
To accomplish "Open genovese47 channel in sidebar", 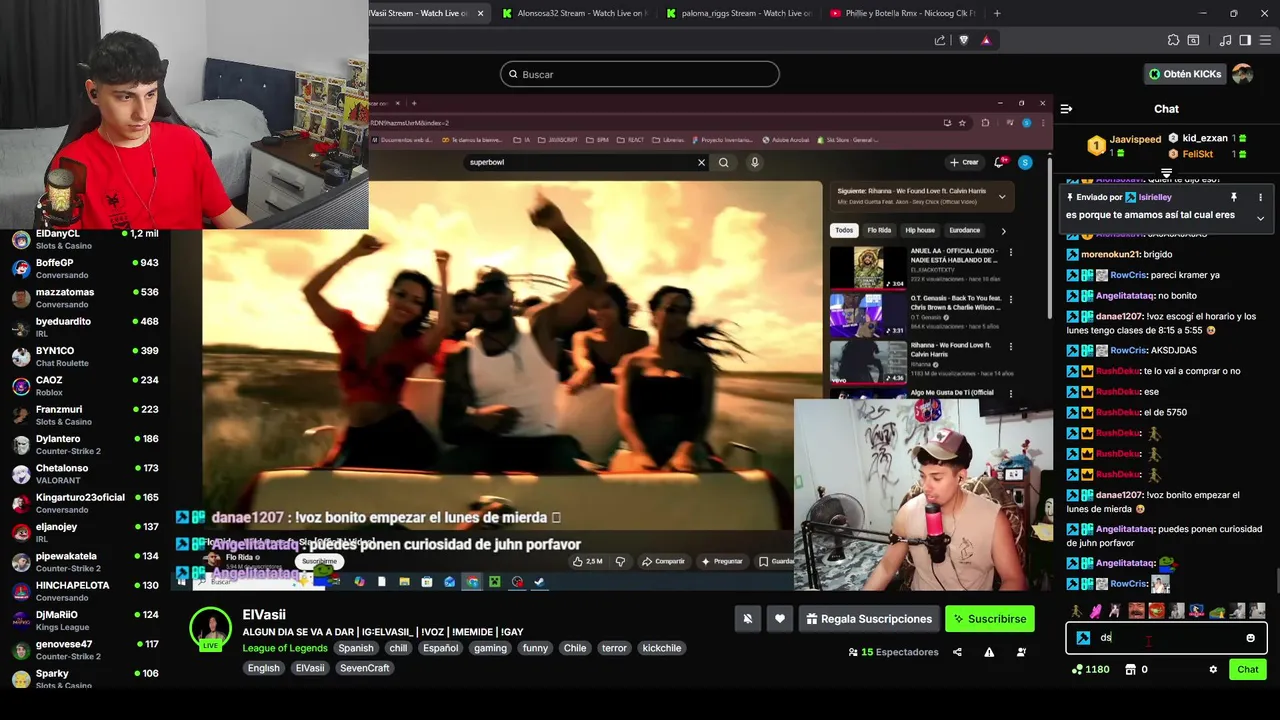I will 85,650.
